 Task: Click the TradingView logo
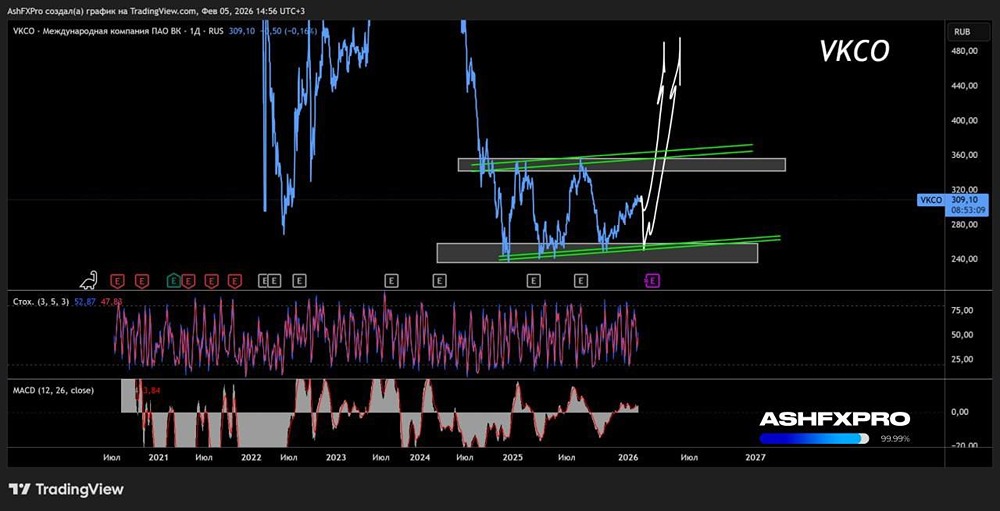67,489
